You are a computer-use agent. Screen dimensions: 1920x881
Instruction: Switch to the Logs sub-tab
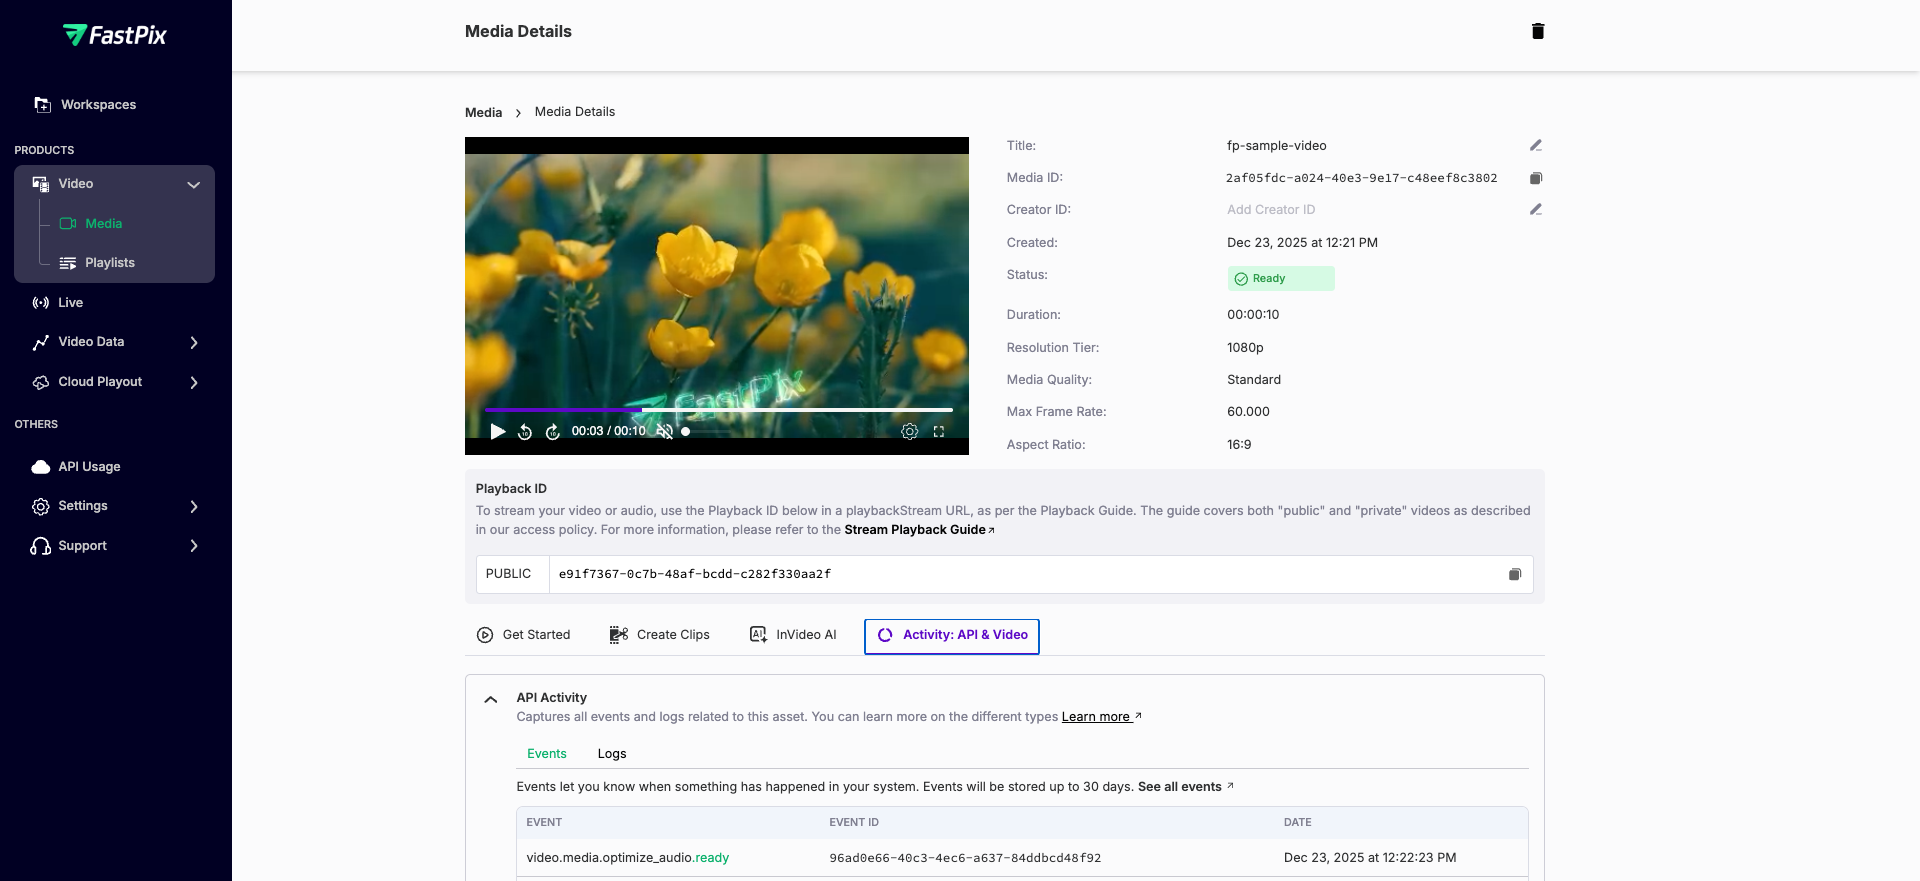[x=612, y=754]
